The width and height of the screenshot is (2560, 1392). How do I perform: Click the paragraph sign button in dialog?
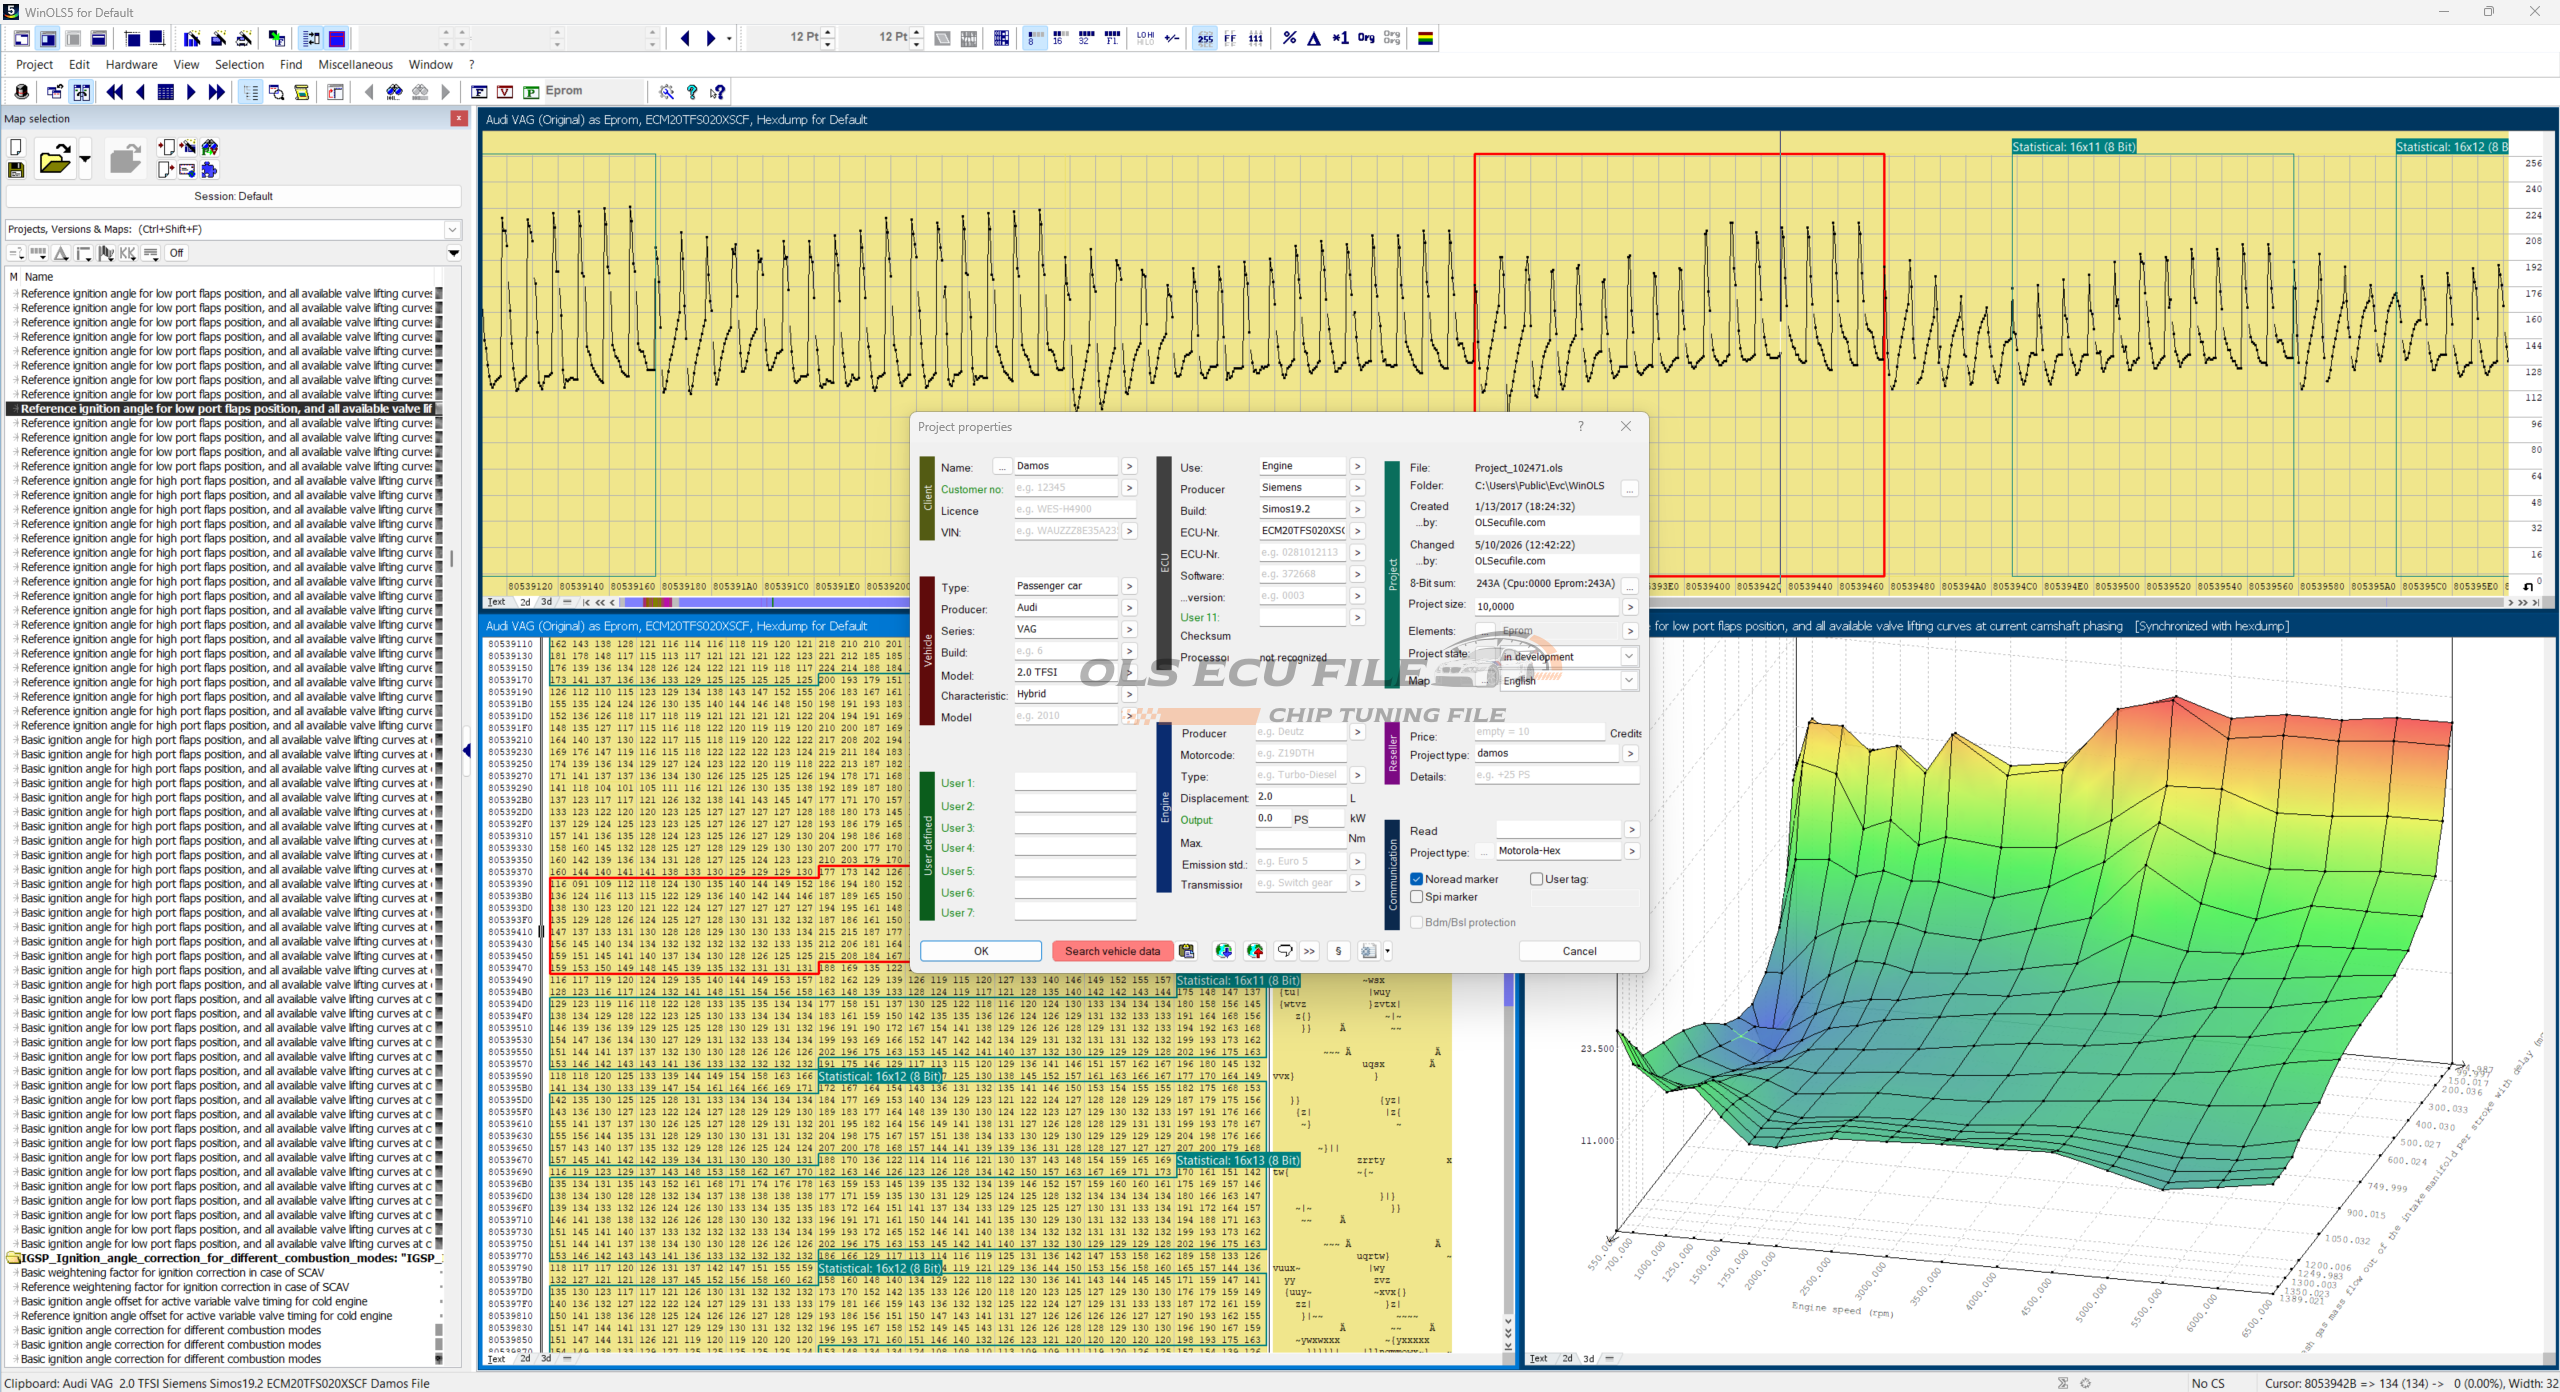coord(1338,951)
